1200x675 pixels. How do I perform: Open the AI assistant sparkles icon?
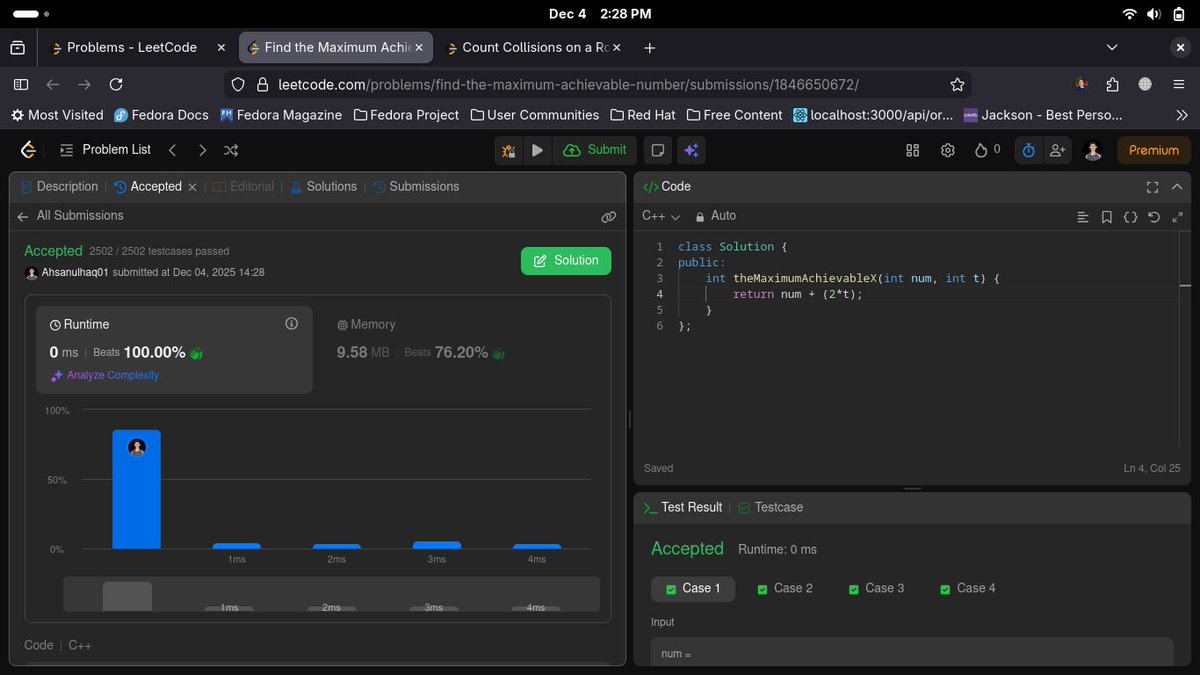point(692,150)
